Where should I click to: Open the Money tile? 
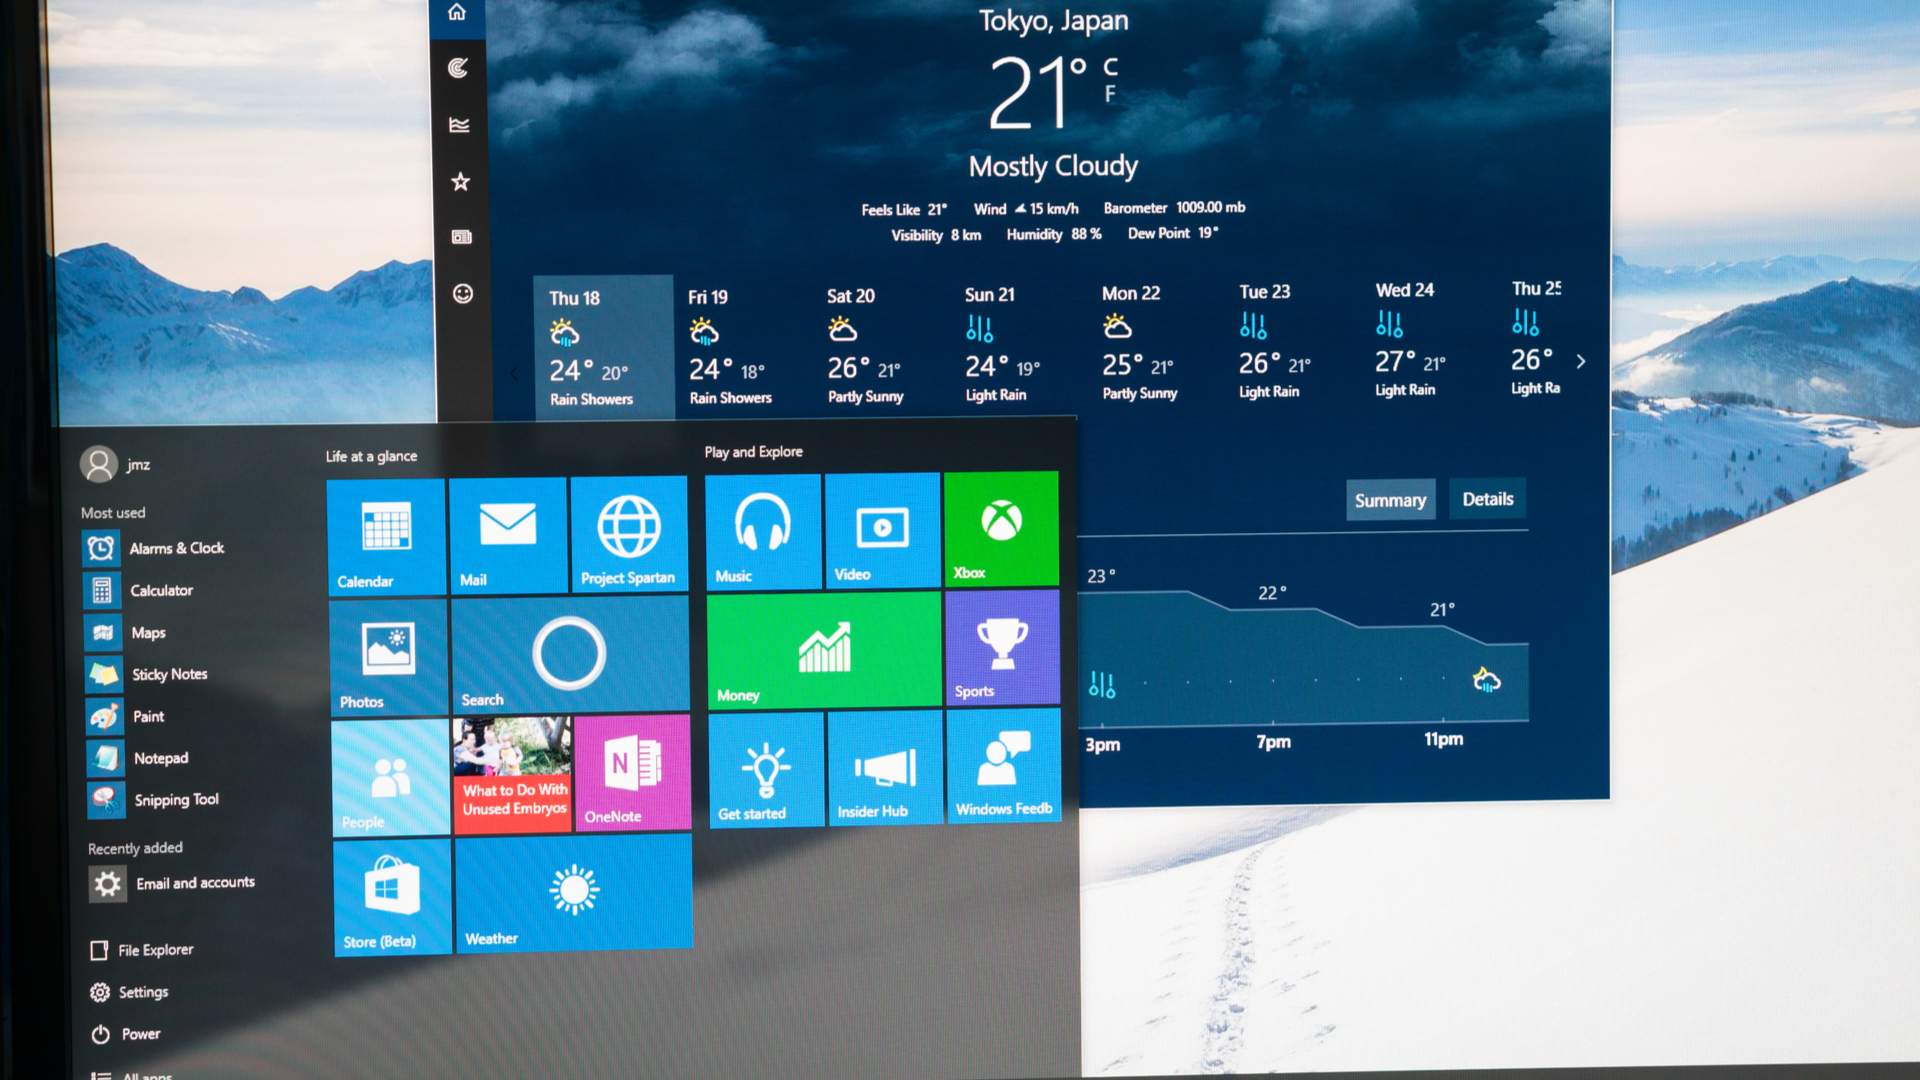coord(824,650)
